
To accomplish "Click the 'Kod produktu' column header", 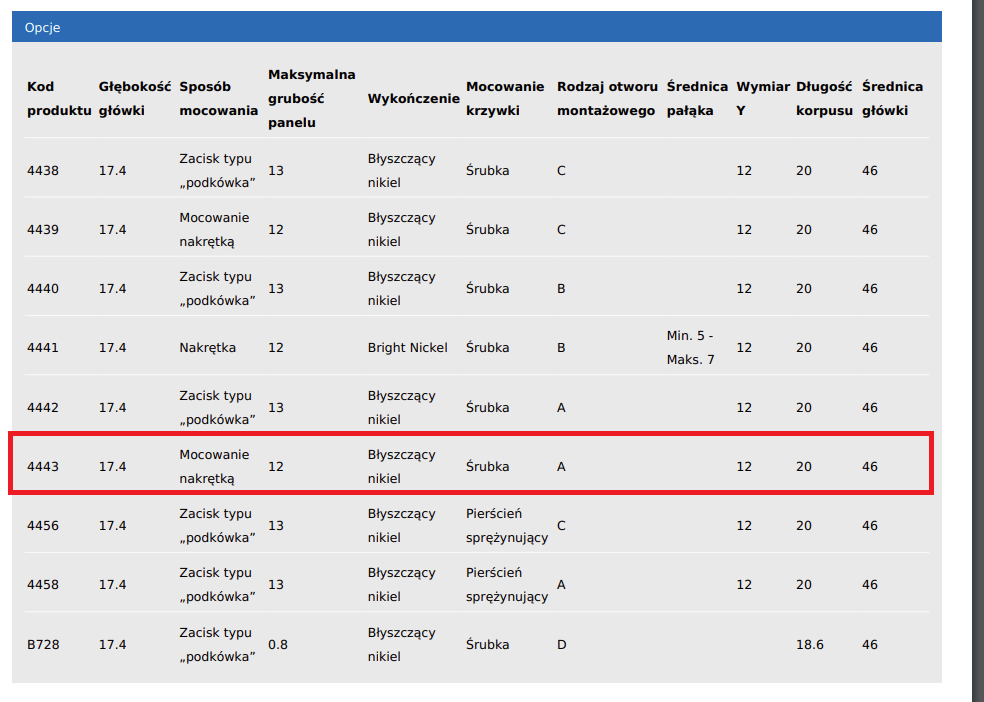I will [x=59, y=98].
